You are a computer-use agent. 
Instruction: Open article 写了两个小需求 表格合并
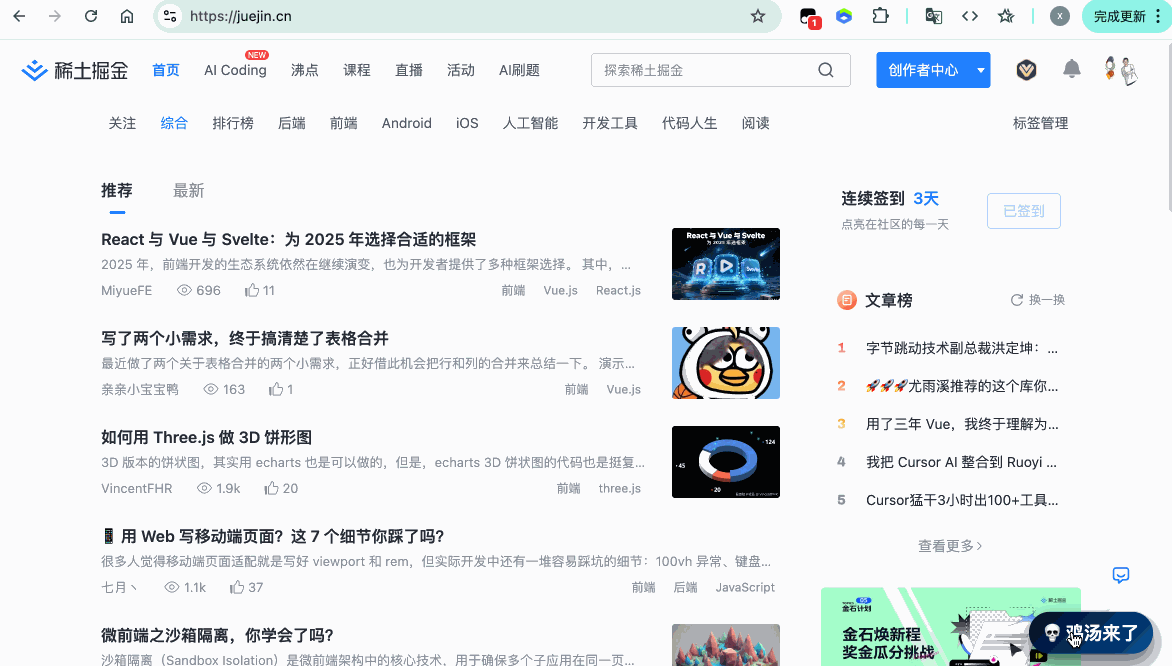pyautogui.click(x=244, y=339)
